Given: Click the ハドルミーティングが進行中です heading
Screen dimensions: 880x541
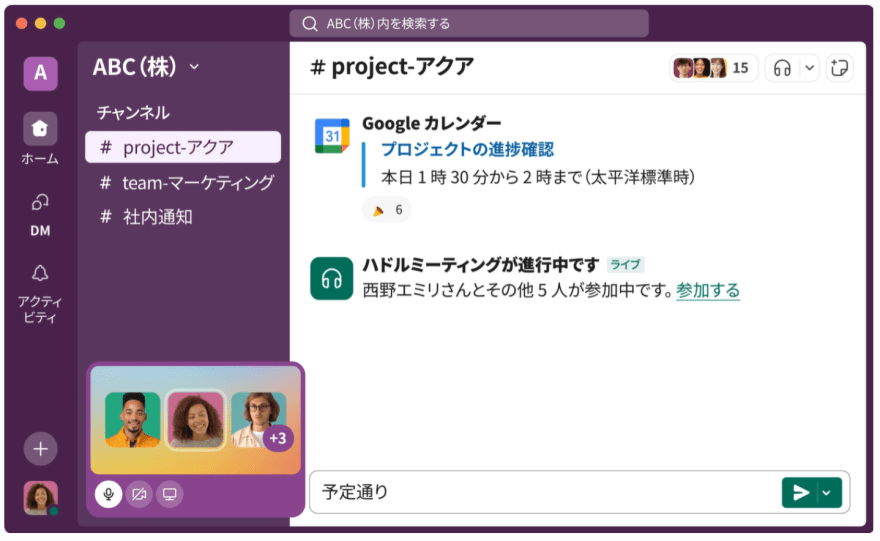Looking at the screenshot, I should 480,264.
